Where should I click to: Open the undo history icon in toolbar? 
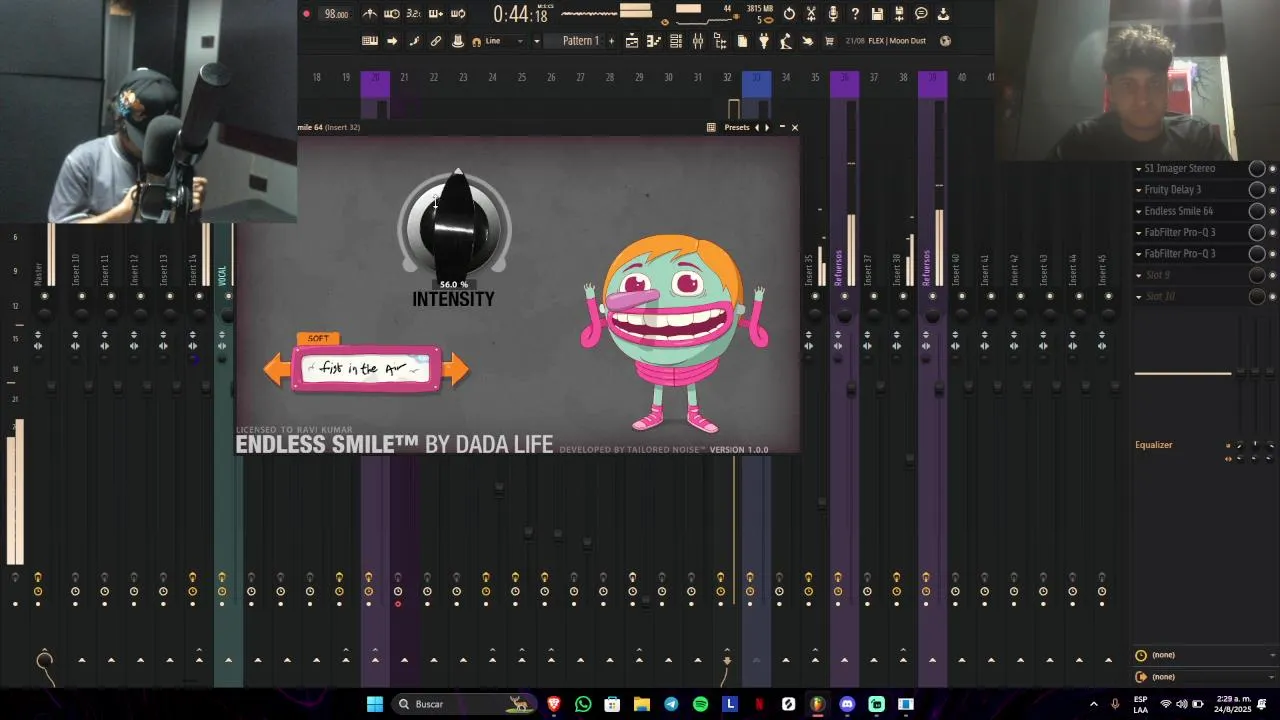[x=789, y=14]
